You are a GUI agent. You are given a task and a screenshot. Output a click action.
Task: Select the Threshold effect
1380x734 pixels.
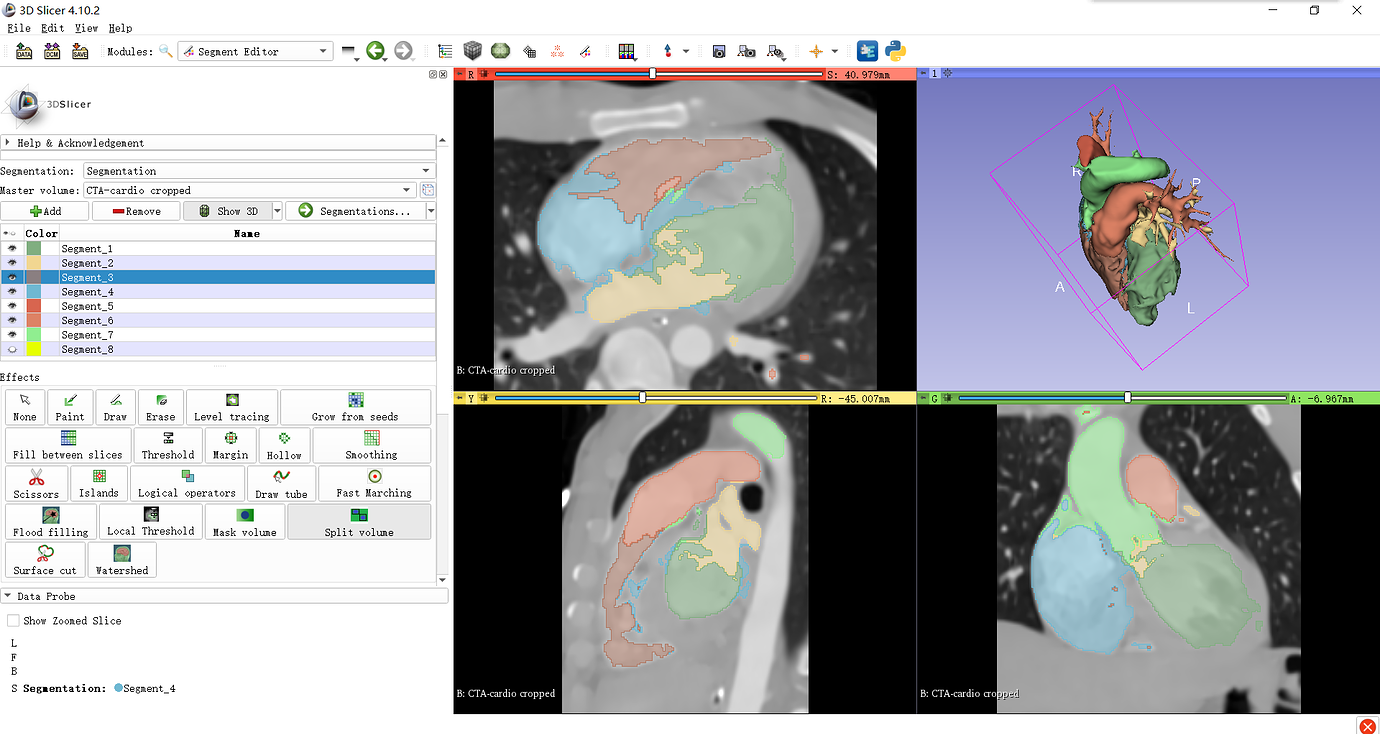(168, 445)
